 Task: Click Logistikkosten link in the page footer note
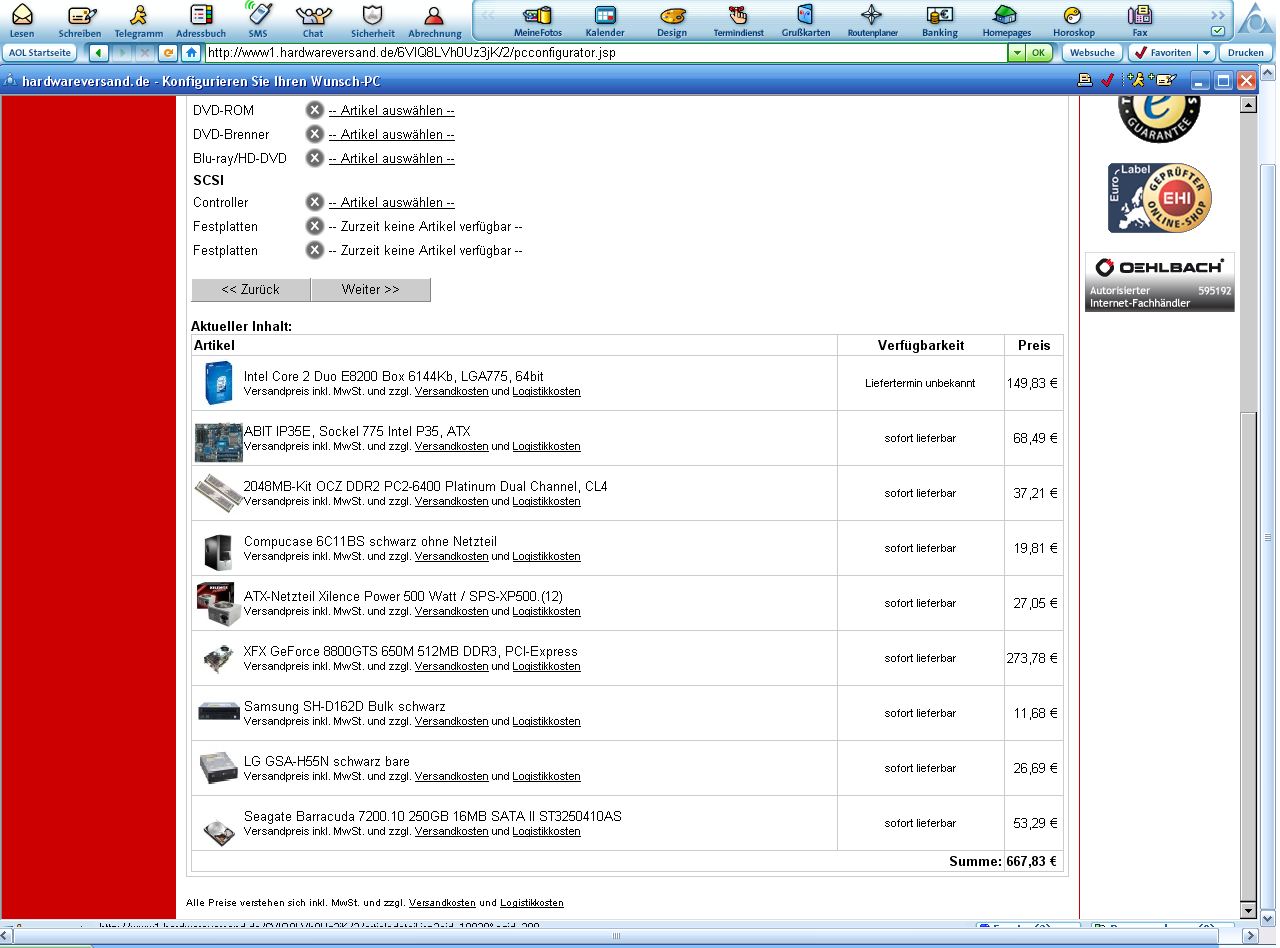(532, 903)
